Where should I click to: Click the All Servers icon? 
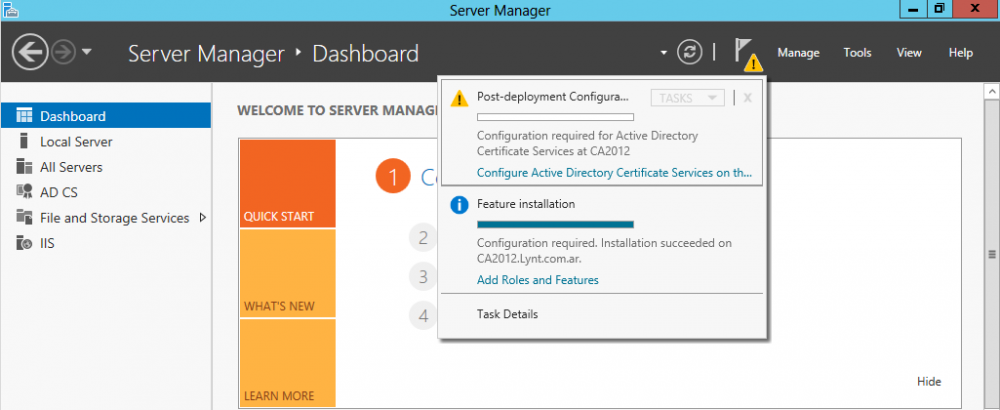click(24, 166)
